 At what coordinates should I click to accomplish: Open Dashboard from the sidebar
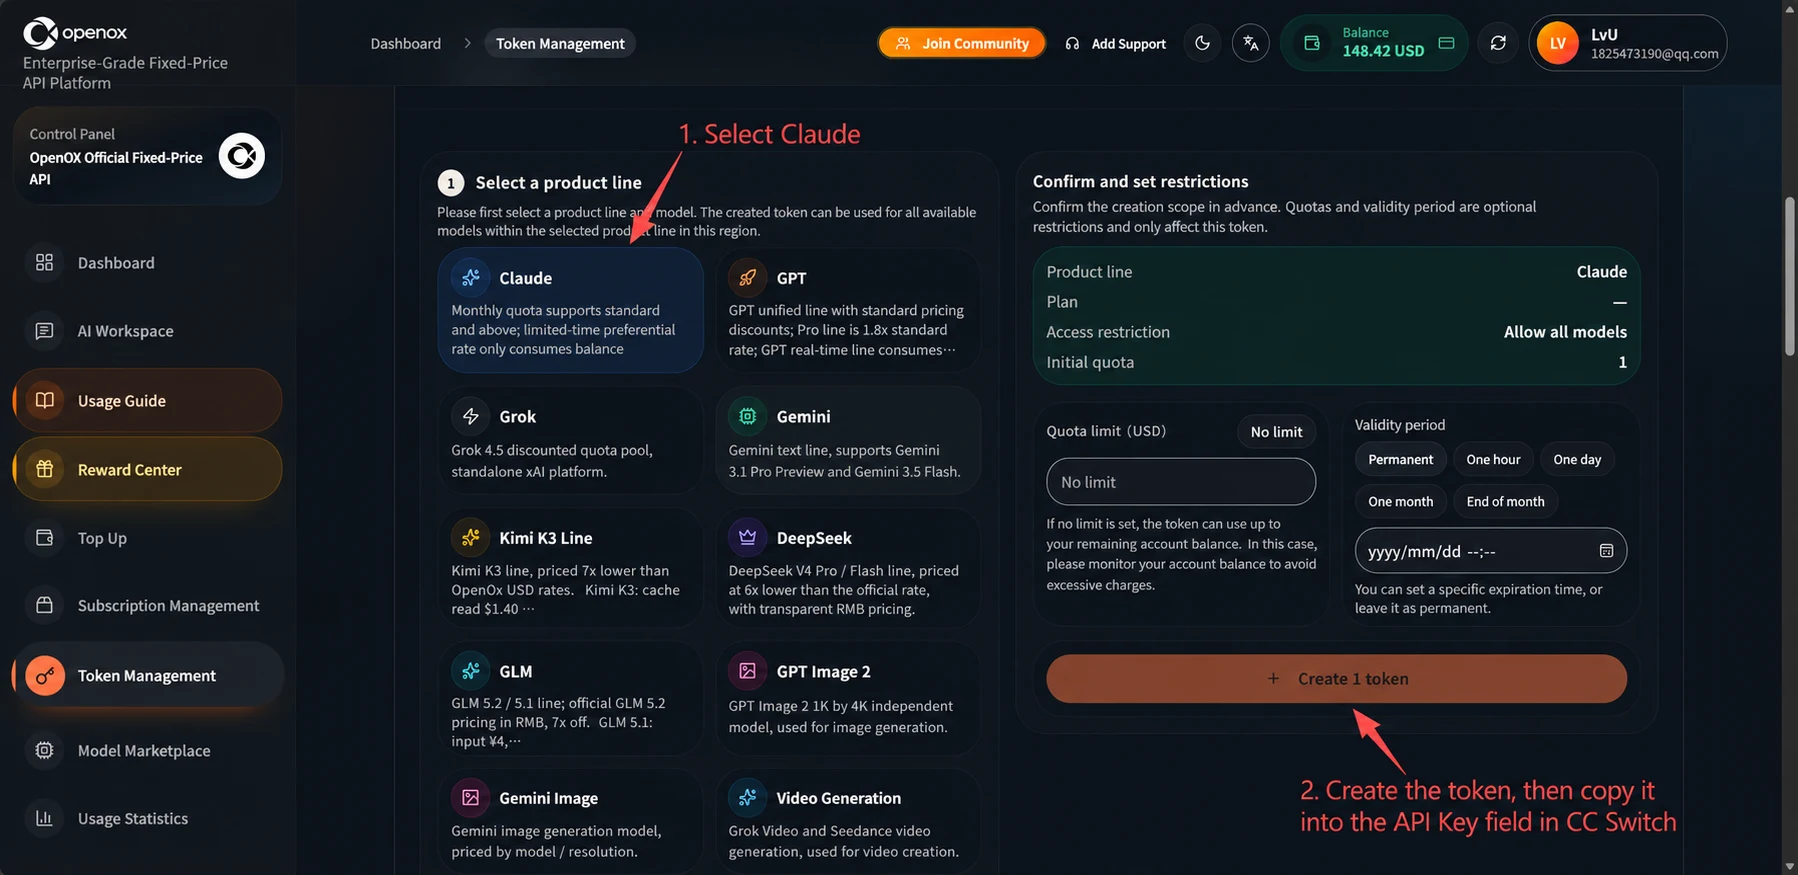point(147,262)
